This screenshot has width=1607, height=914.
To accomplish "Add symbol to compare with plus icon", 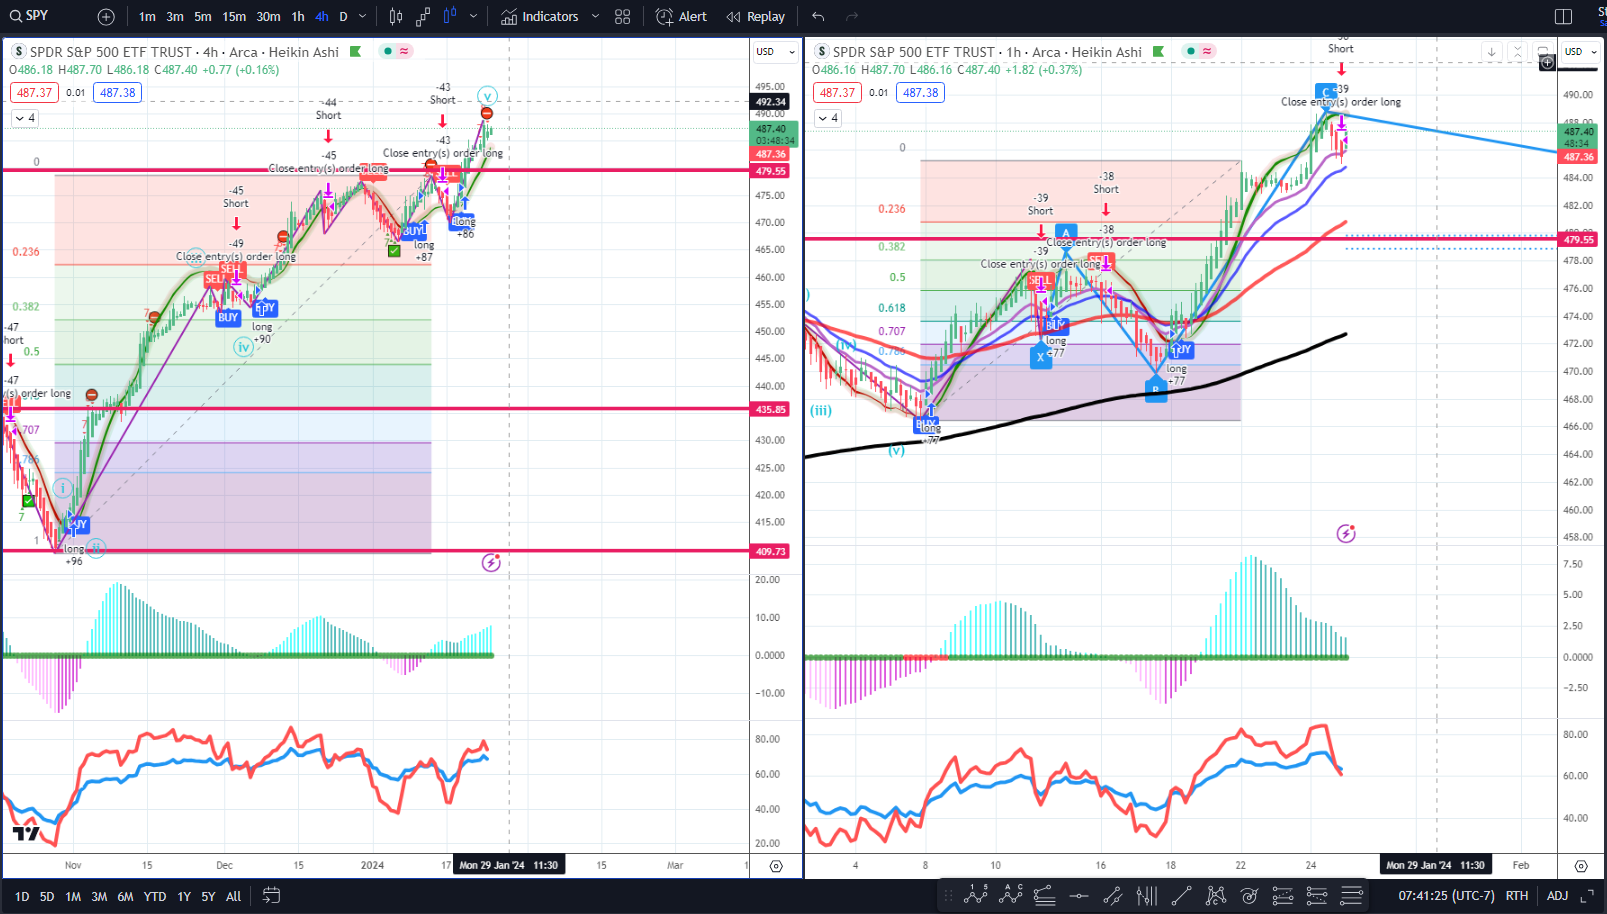I will pos(106,17).
